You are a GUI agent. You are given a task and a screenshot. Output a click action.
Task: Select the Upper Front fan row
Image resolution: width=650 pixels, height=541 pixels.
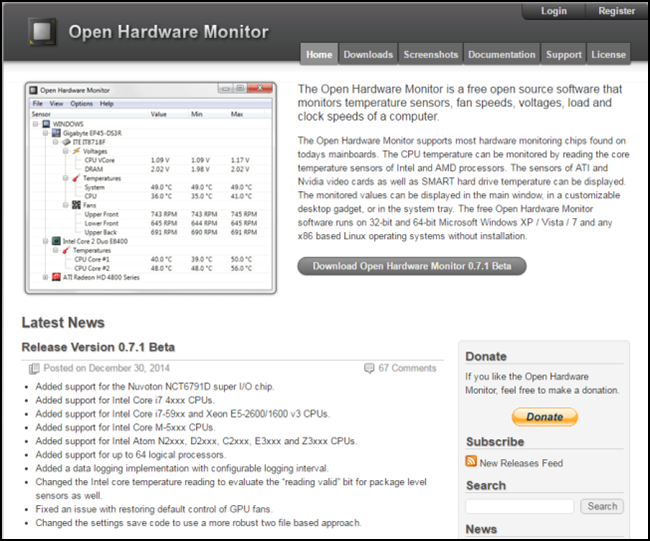150,214
